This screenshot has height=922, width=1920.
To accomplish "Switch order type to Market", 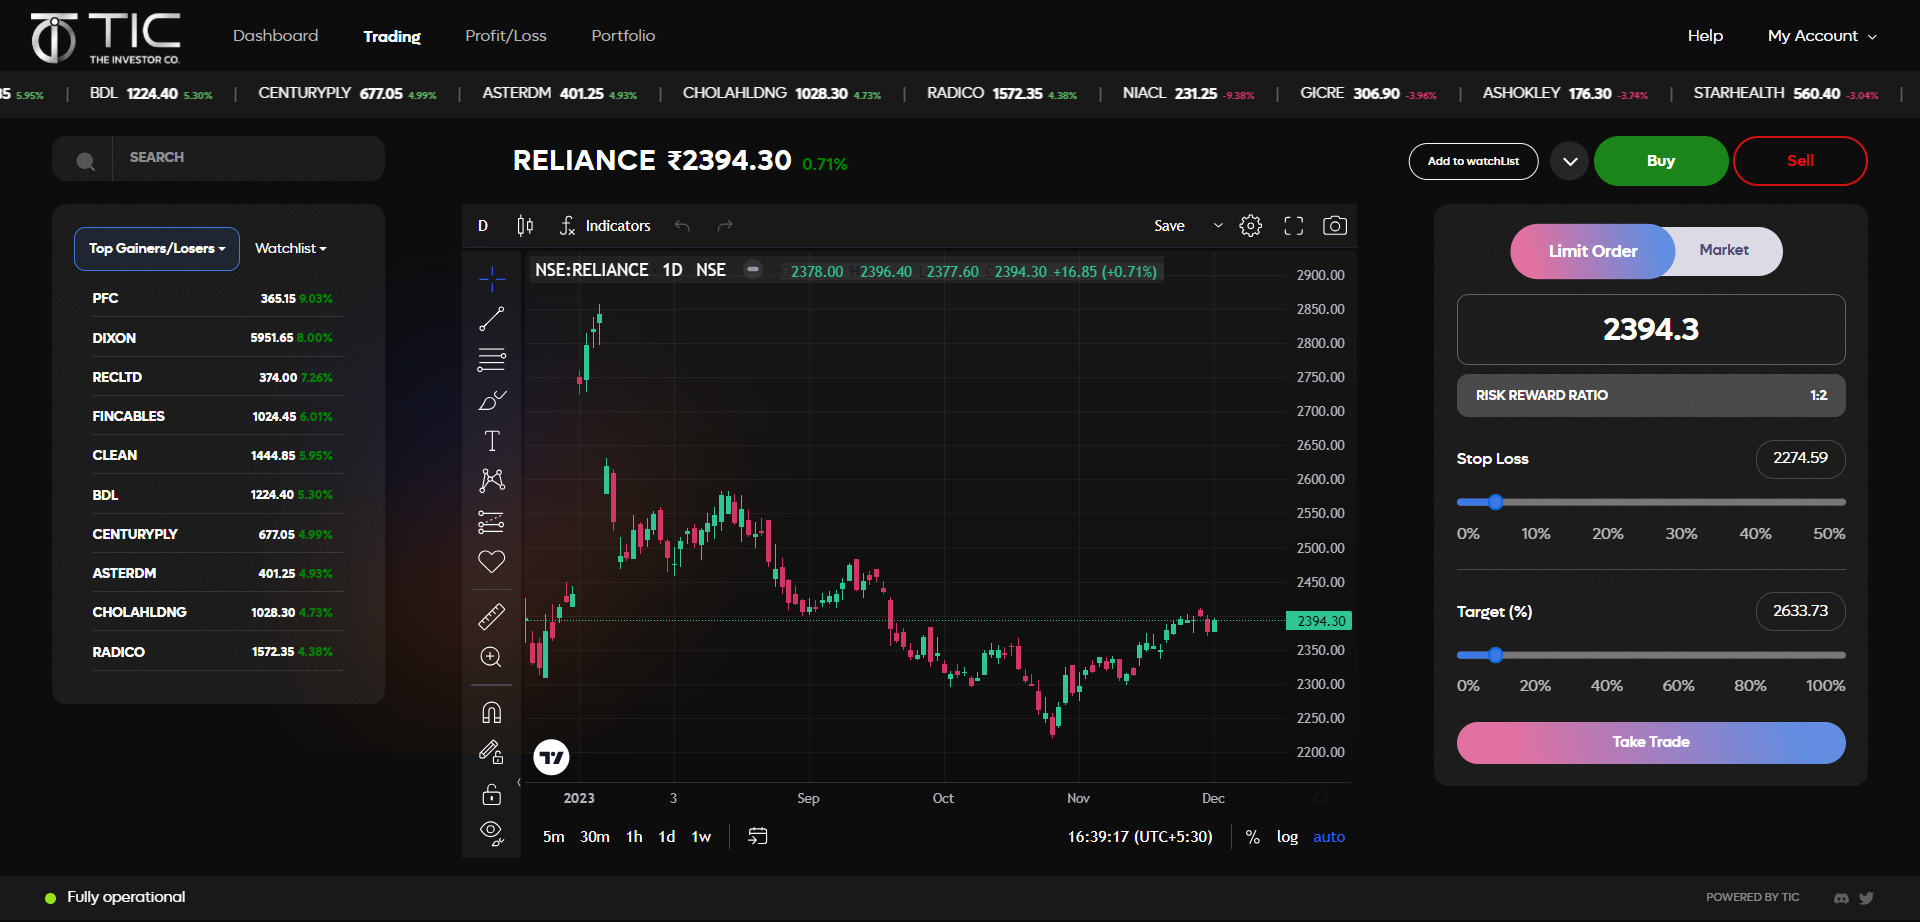I will pyautogui.click(x=1724, y=250).
